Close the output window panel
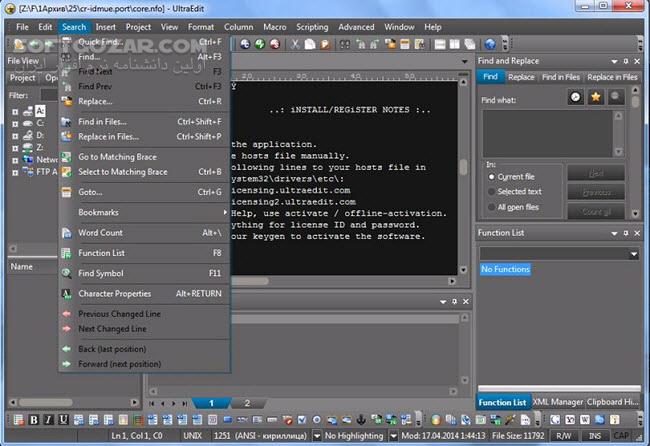 [x=466, y=301]
